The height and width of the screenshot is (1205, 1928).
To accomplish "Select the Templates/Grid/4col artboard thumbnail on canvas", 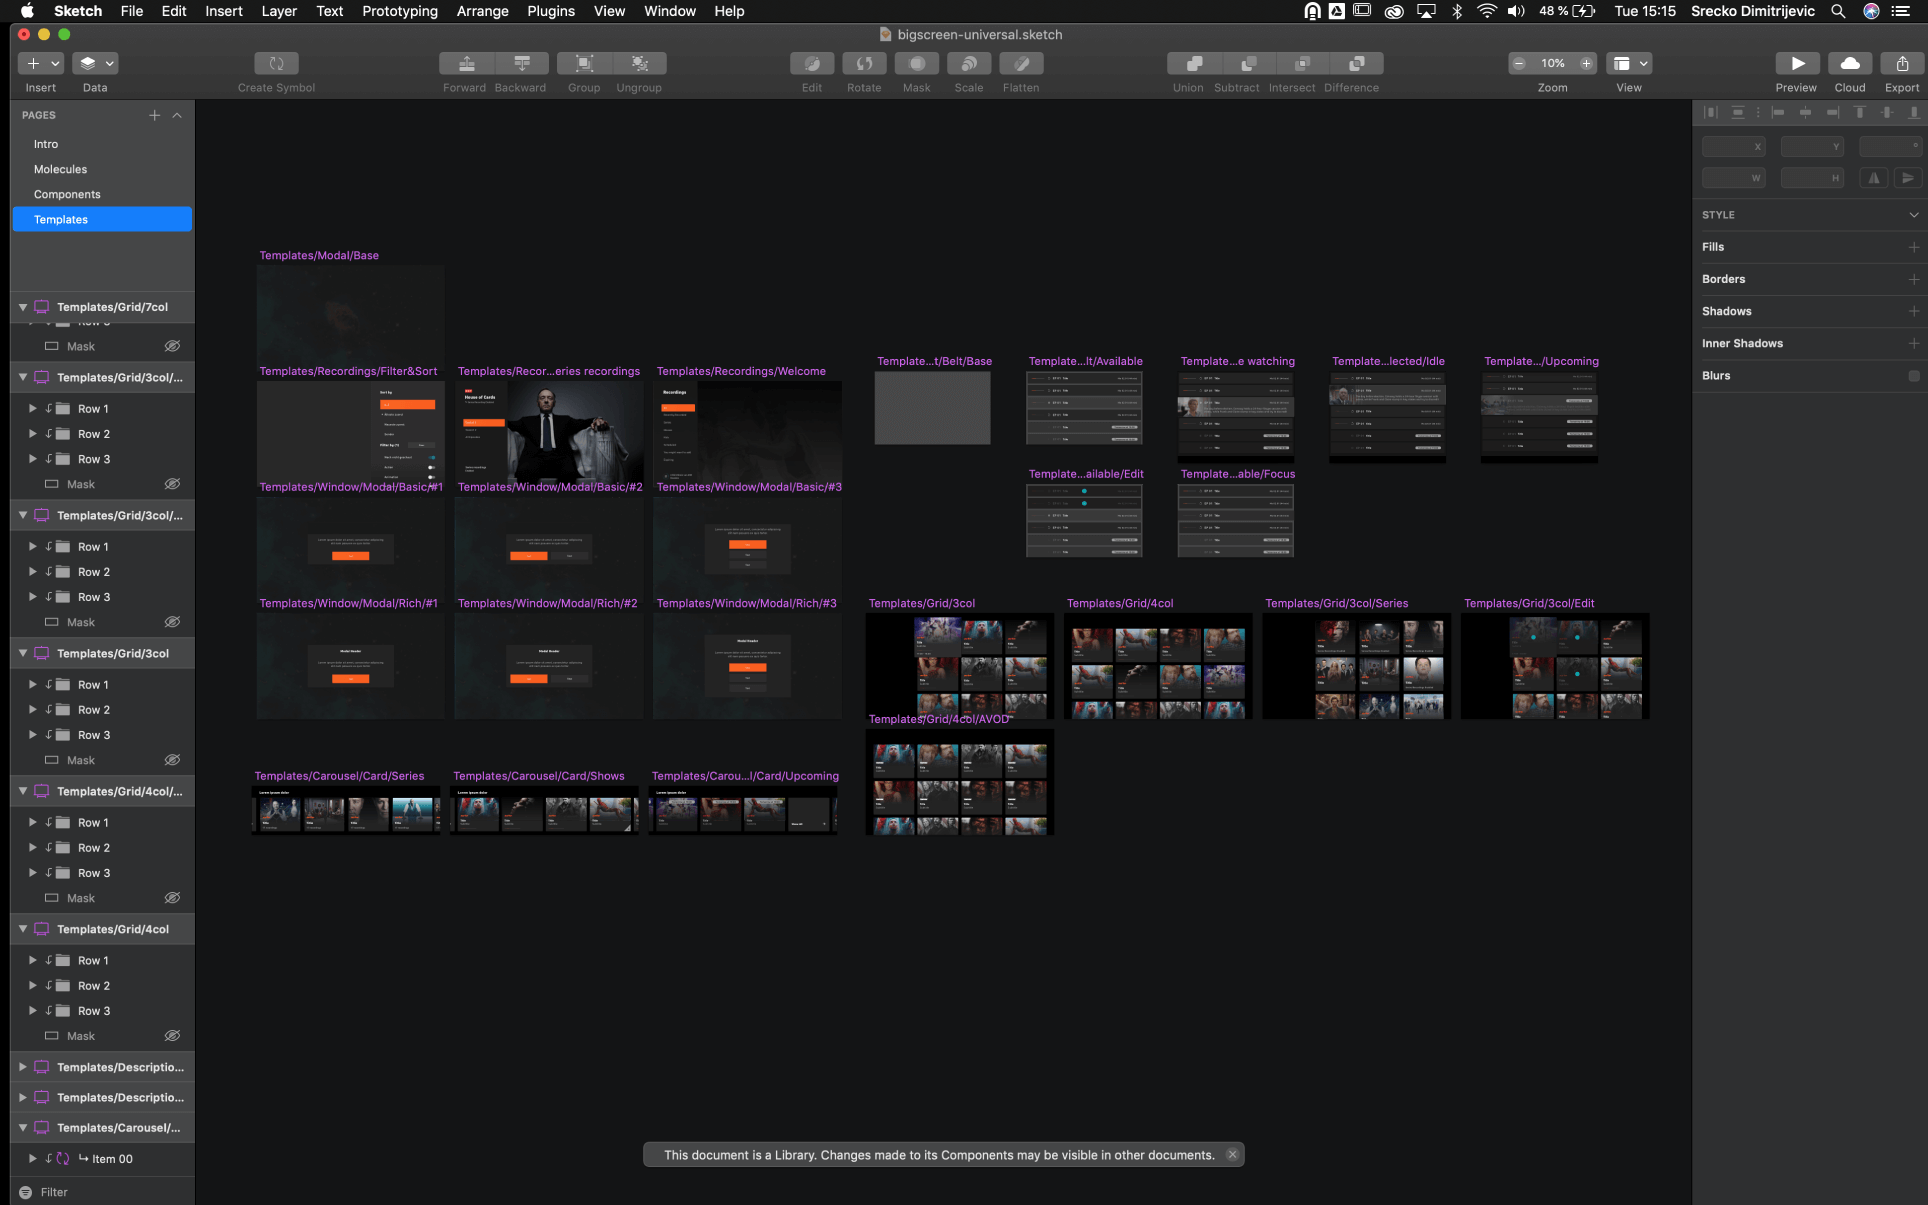I will pyautogui.click(x=1157, y=666).
